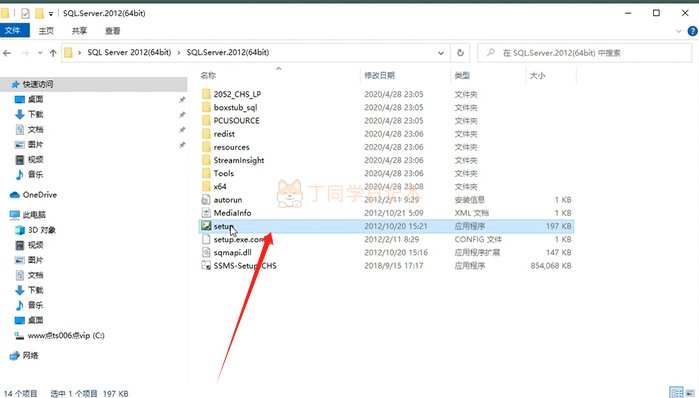
Task: Click the refresh button in address bar
Action: pyautogui.click(x=460, y=53)
